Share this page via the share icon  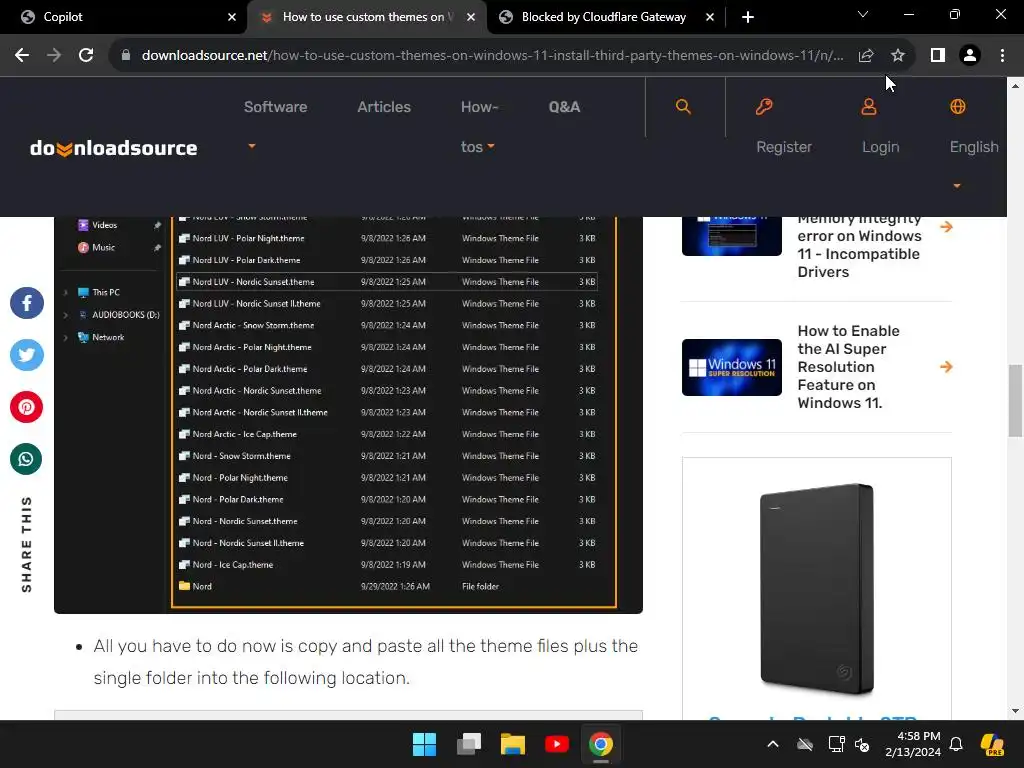(x=866, y=56)
